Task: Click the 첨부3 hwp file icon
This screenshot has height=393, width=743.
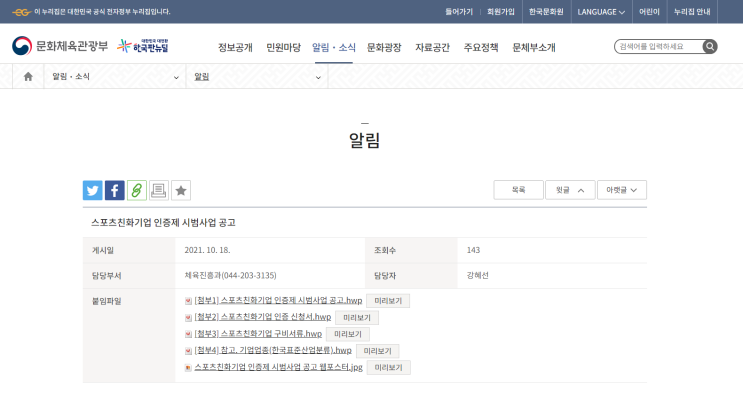Action: click(188, 334)
